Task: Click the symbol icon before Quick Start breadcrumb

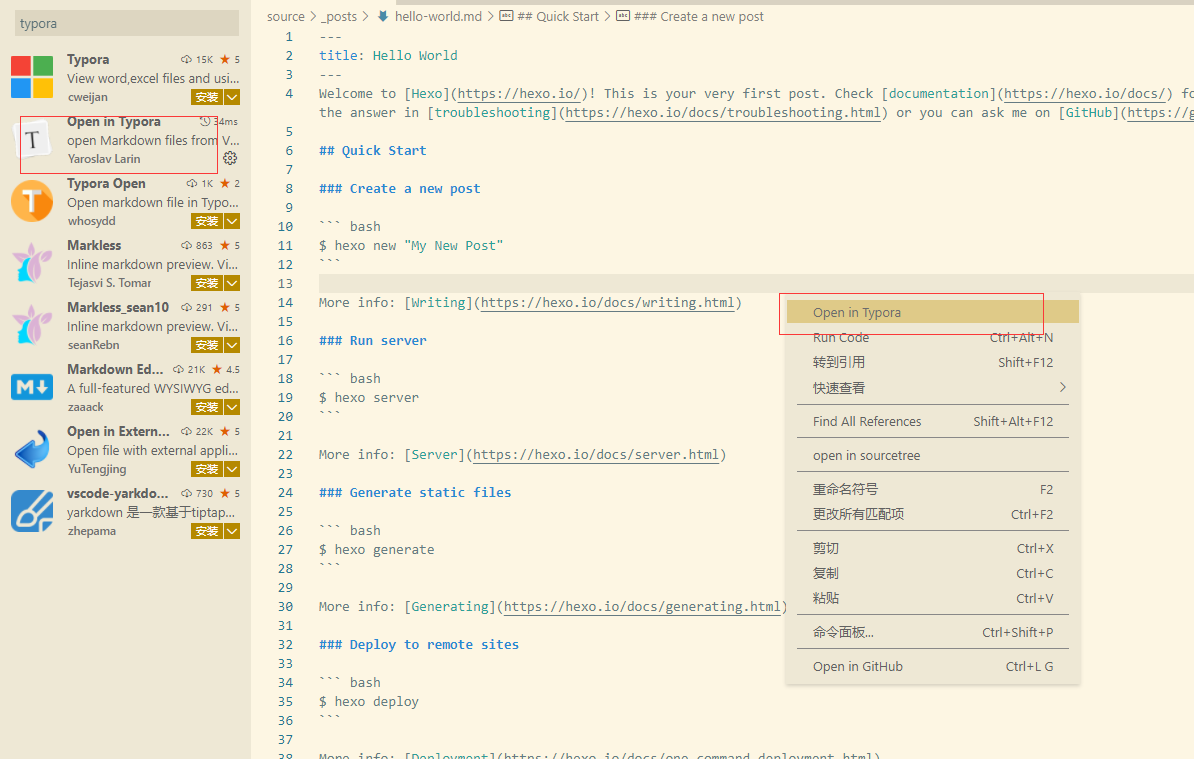Action: pyautogui.click(x=506, y=16)
